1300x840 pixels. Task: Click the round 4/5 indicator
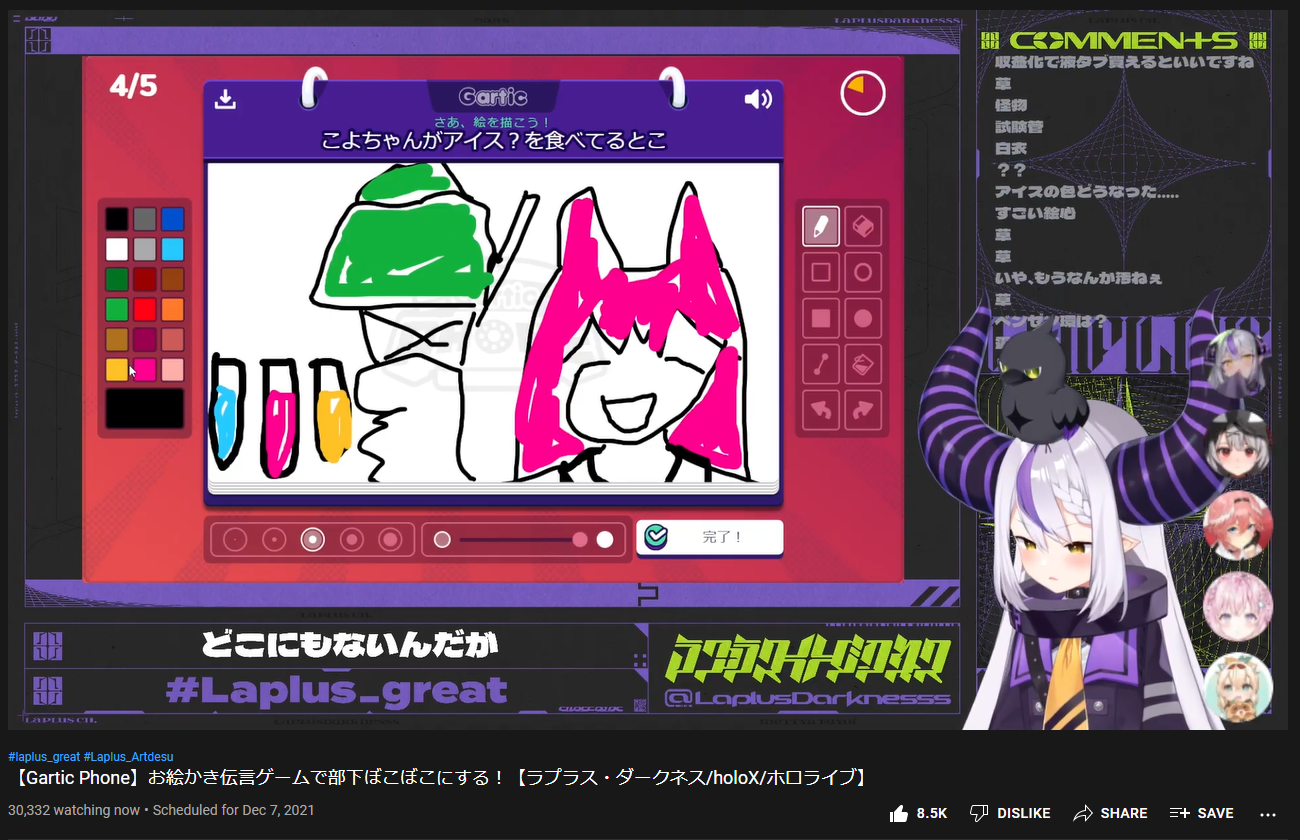pos(133,86)
